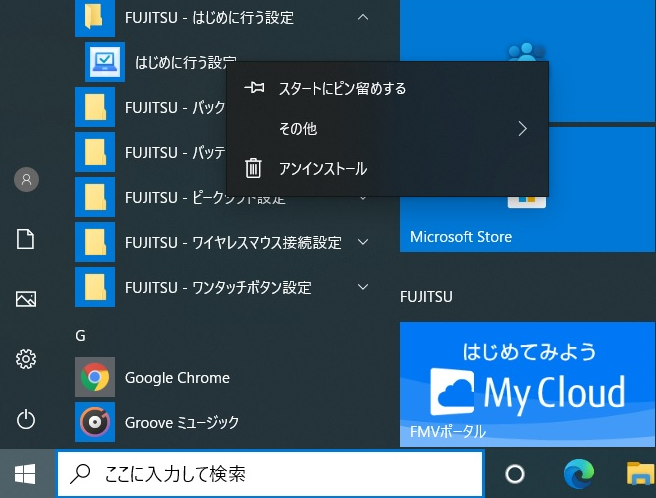
Task: Click the G letter group header
Action: pos(80,336)
